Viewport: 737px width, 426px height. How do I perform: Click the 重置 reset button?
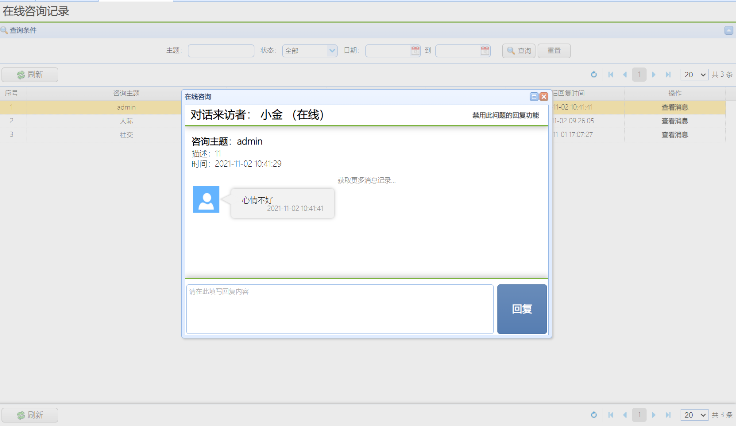553,50
